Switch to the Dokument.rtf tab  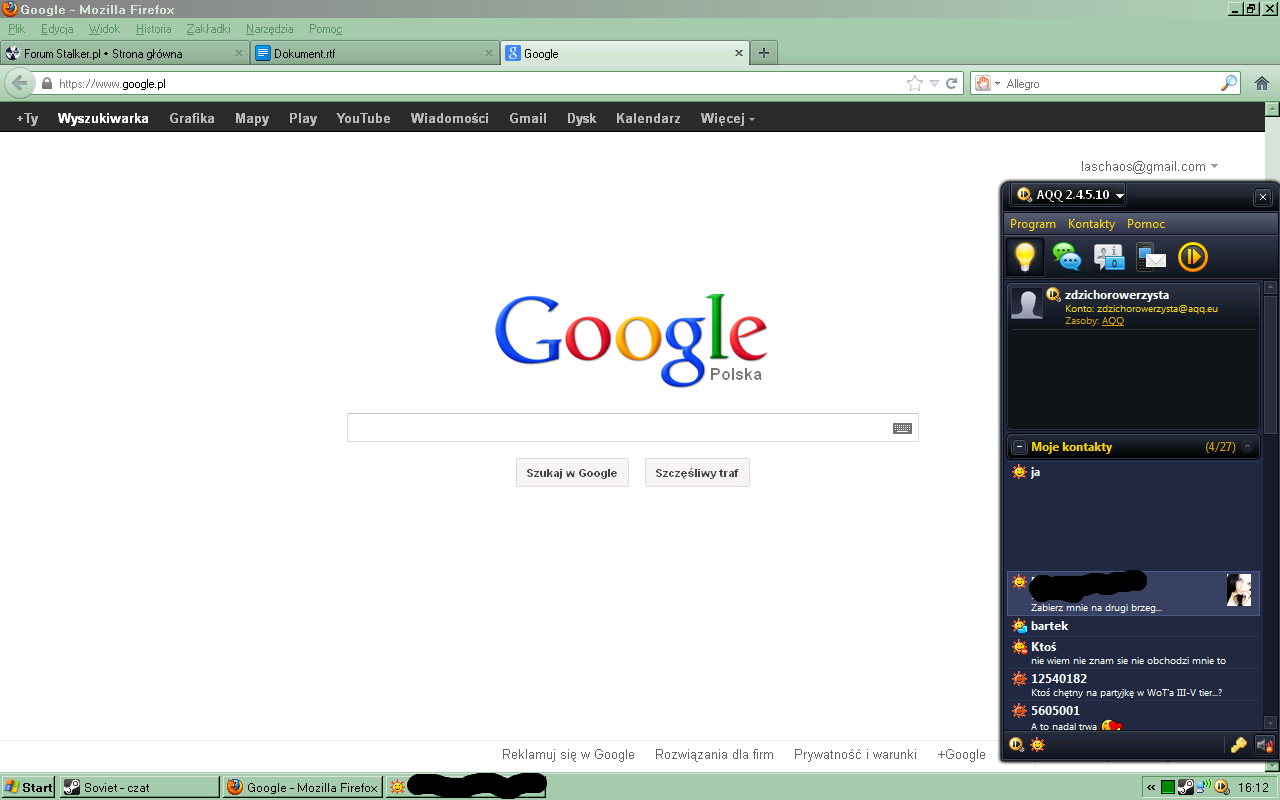point(374,53)
